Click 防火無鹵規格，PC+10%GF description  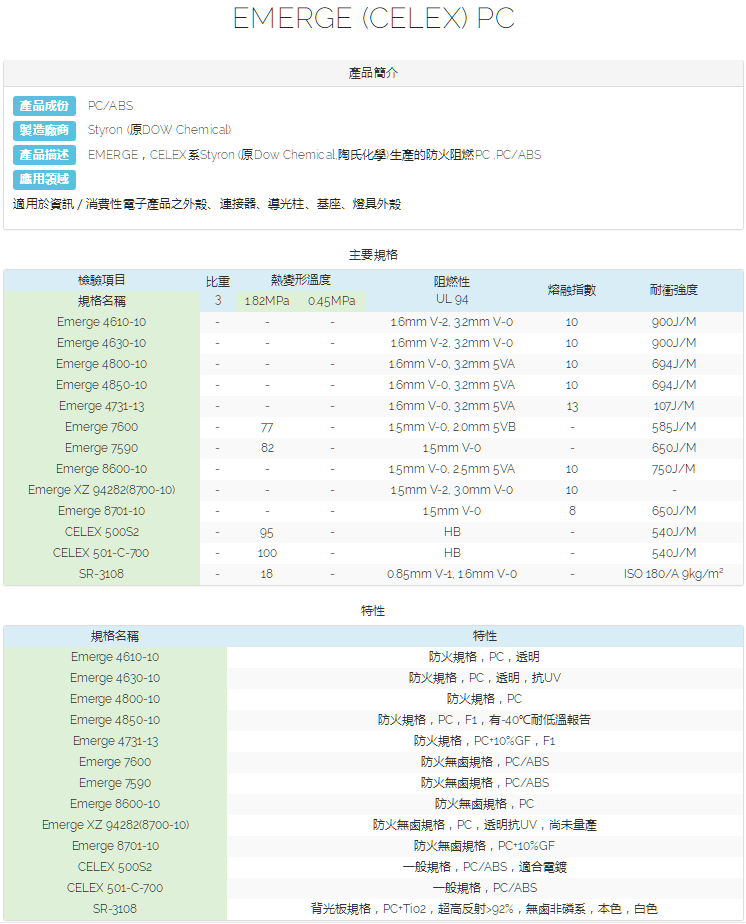[x=485, y=846]
